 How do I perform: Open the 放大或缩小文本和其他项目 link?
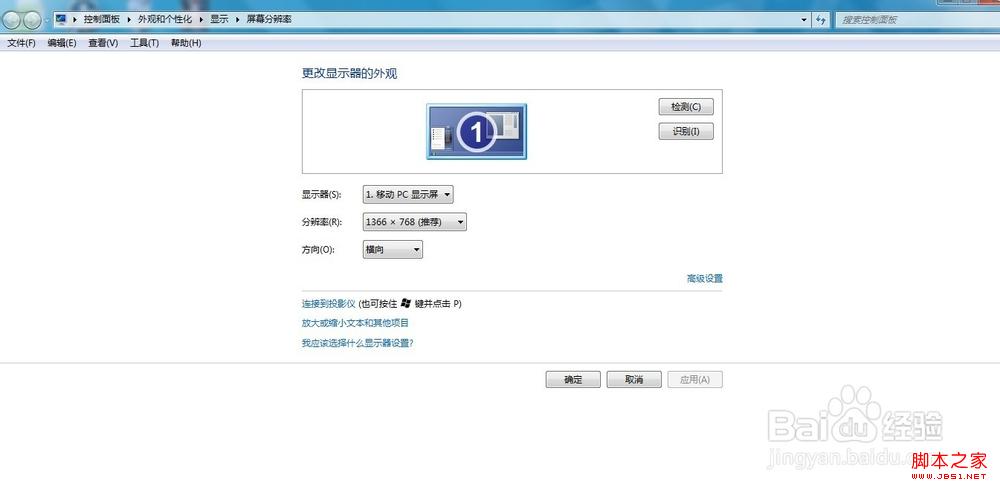355,324
